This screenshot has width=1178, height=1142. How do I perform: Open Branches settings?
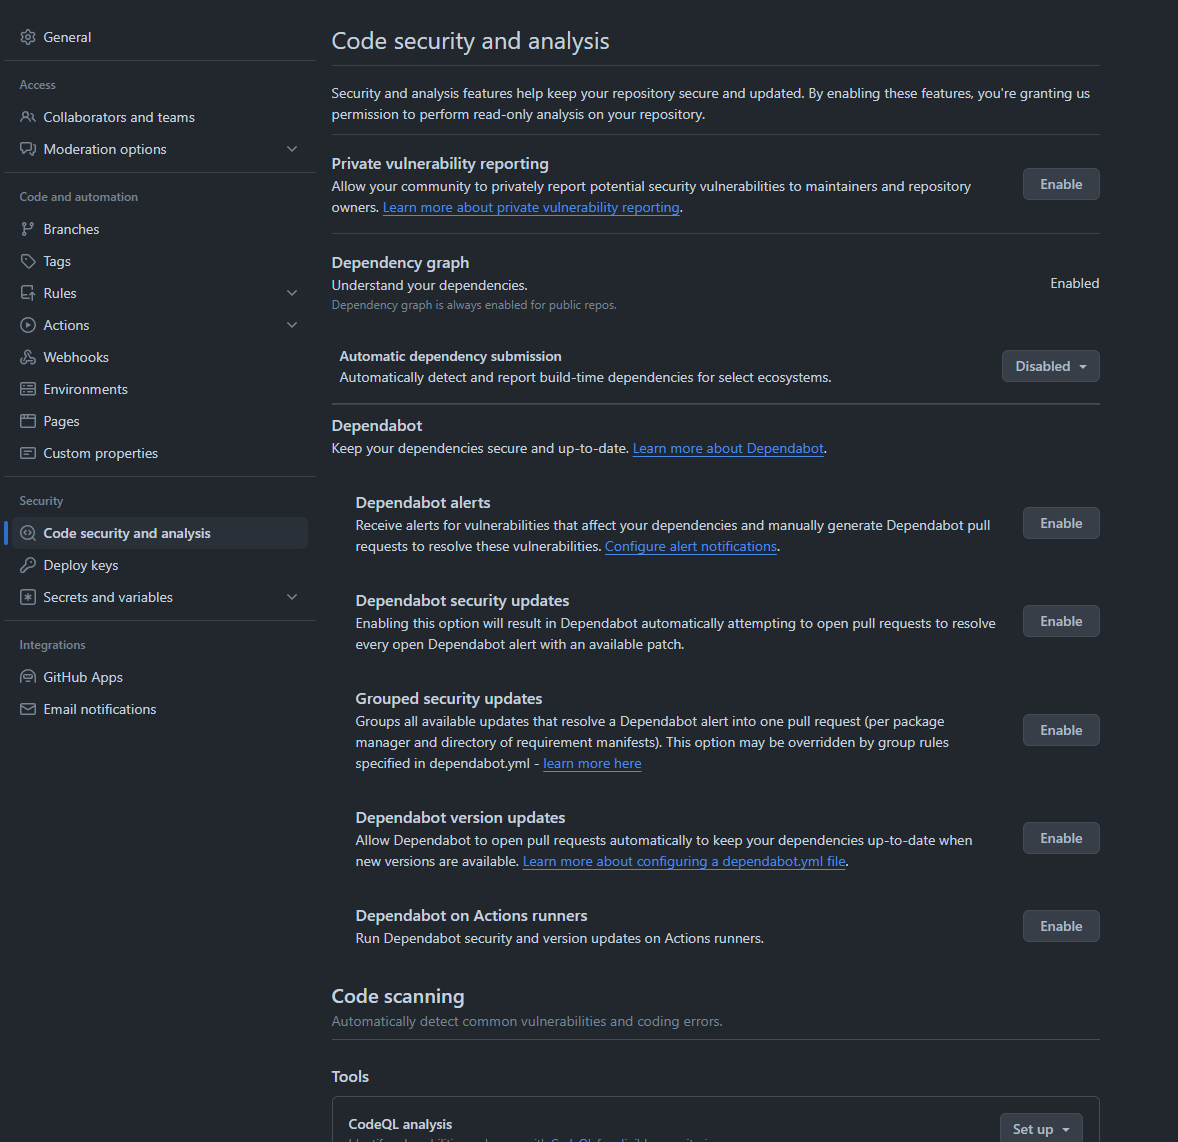coord(159,229)
